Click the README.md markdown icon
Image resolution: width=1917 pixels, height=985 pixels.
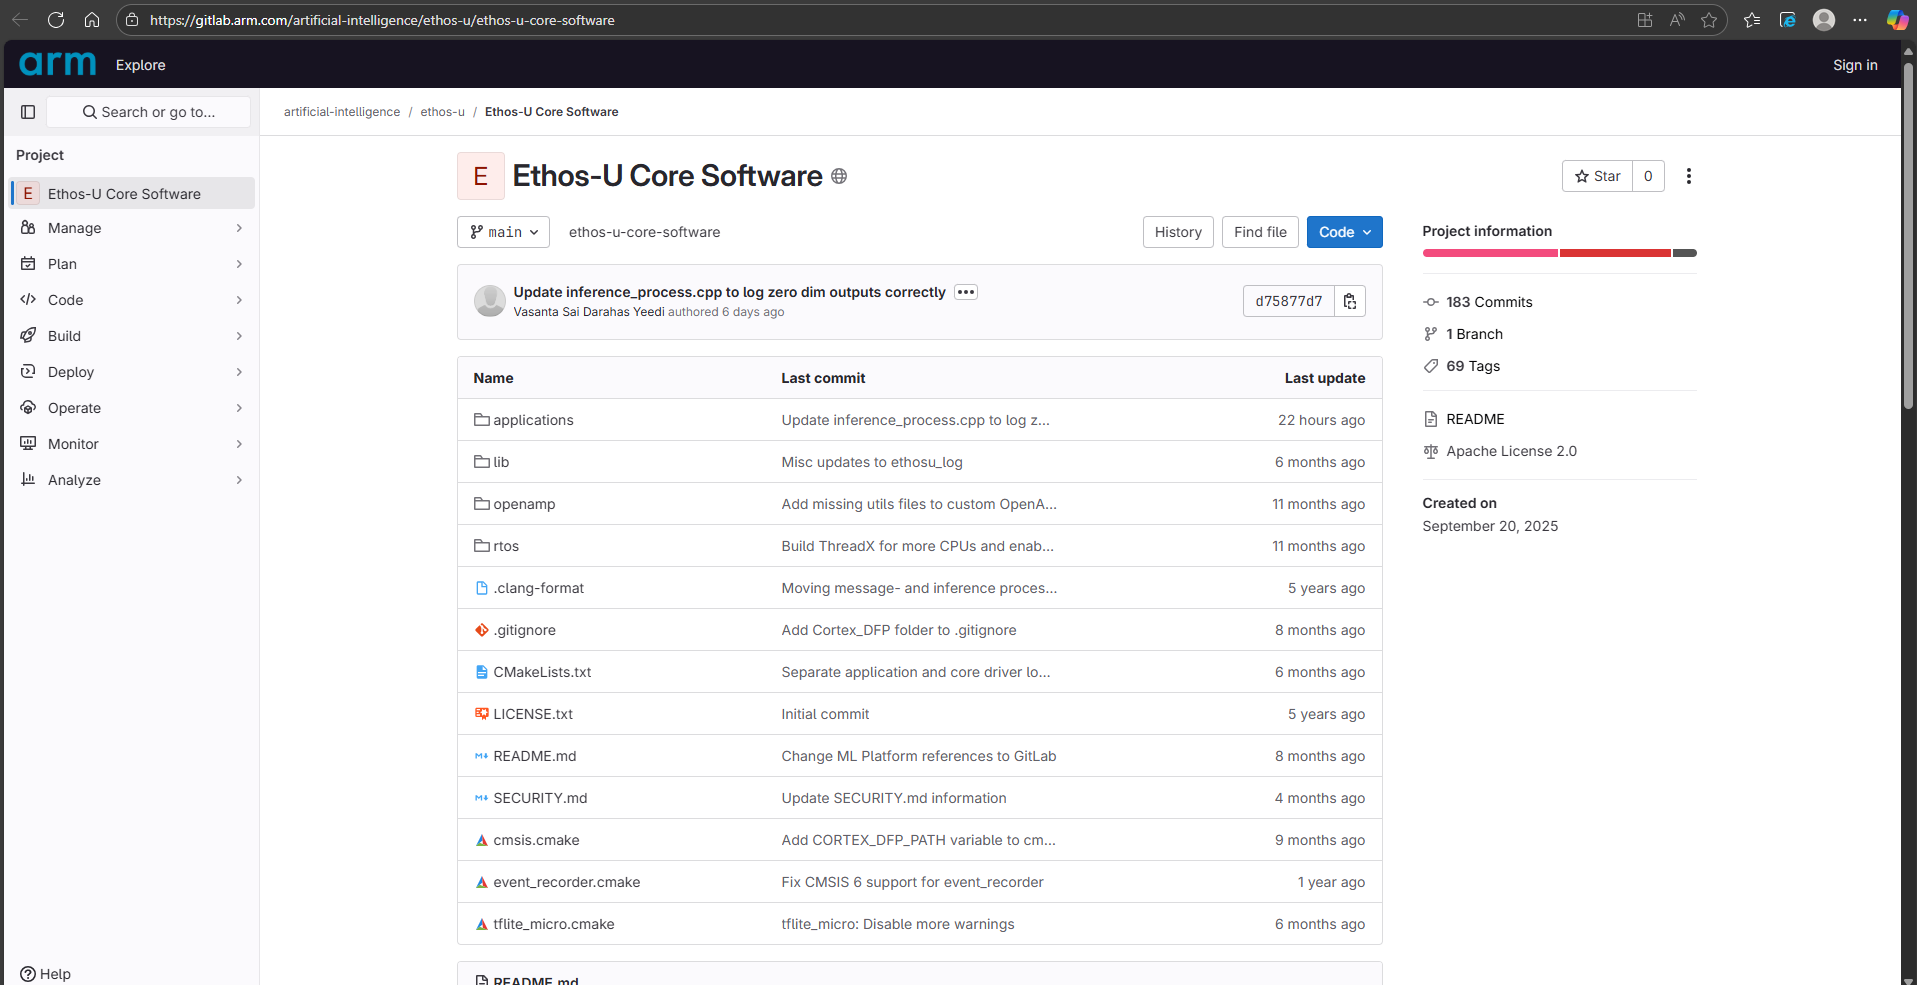pos(482,756)
